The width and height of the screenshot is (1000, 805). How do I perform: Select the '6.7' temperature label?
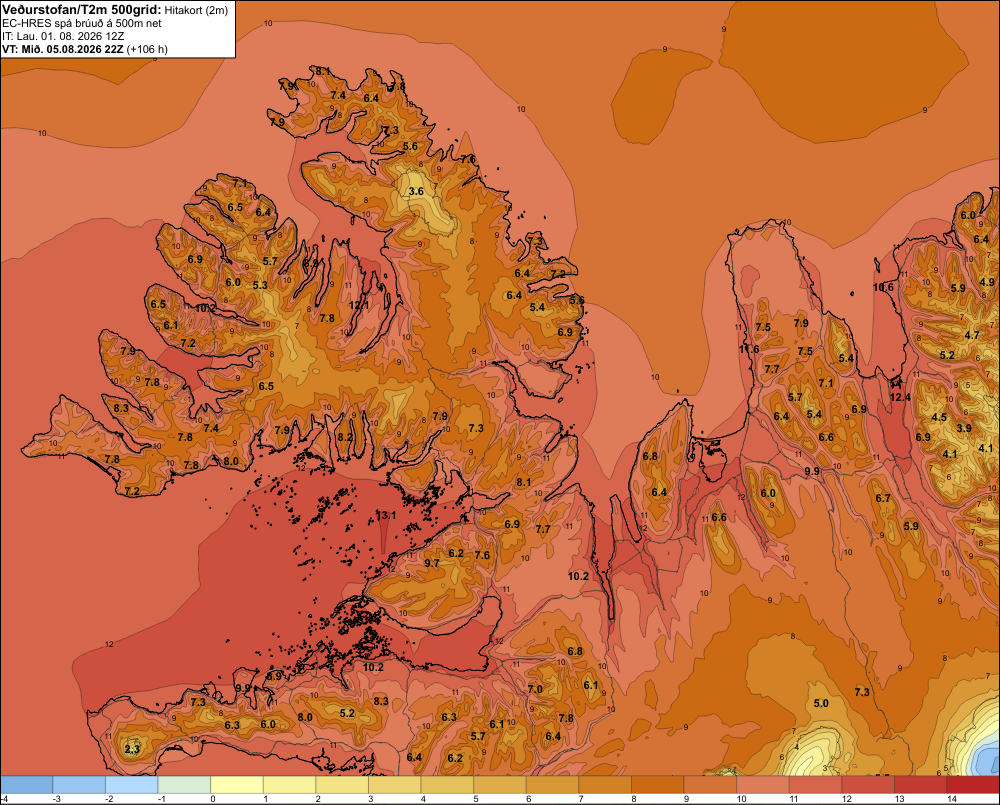(x=883, y=498)
